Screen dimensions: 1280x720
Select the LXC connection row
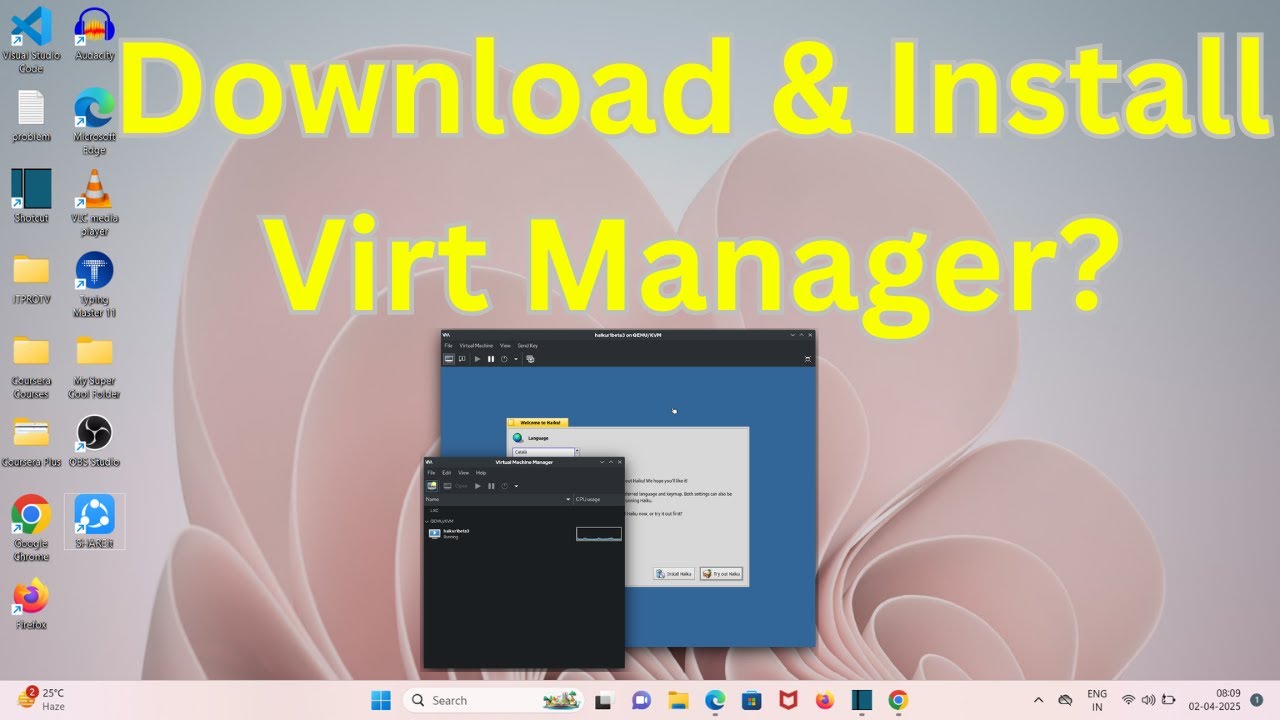pyautogui.click(x=524, y=510)
